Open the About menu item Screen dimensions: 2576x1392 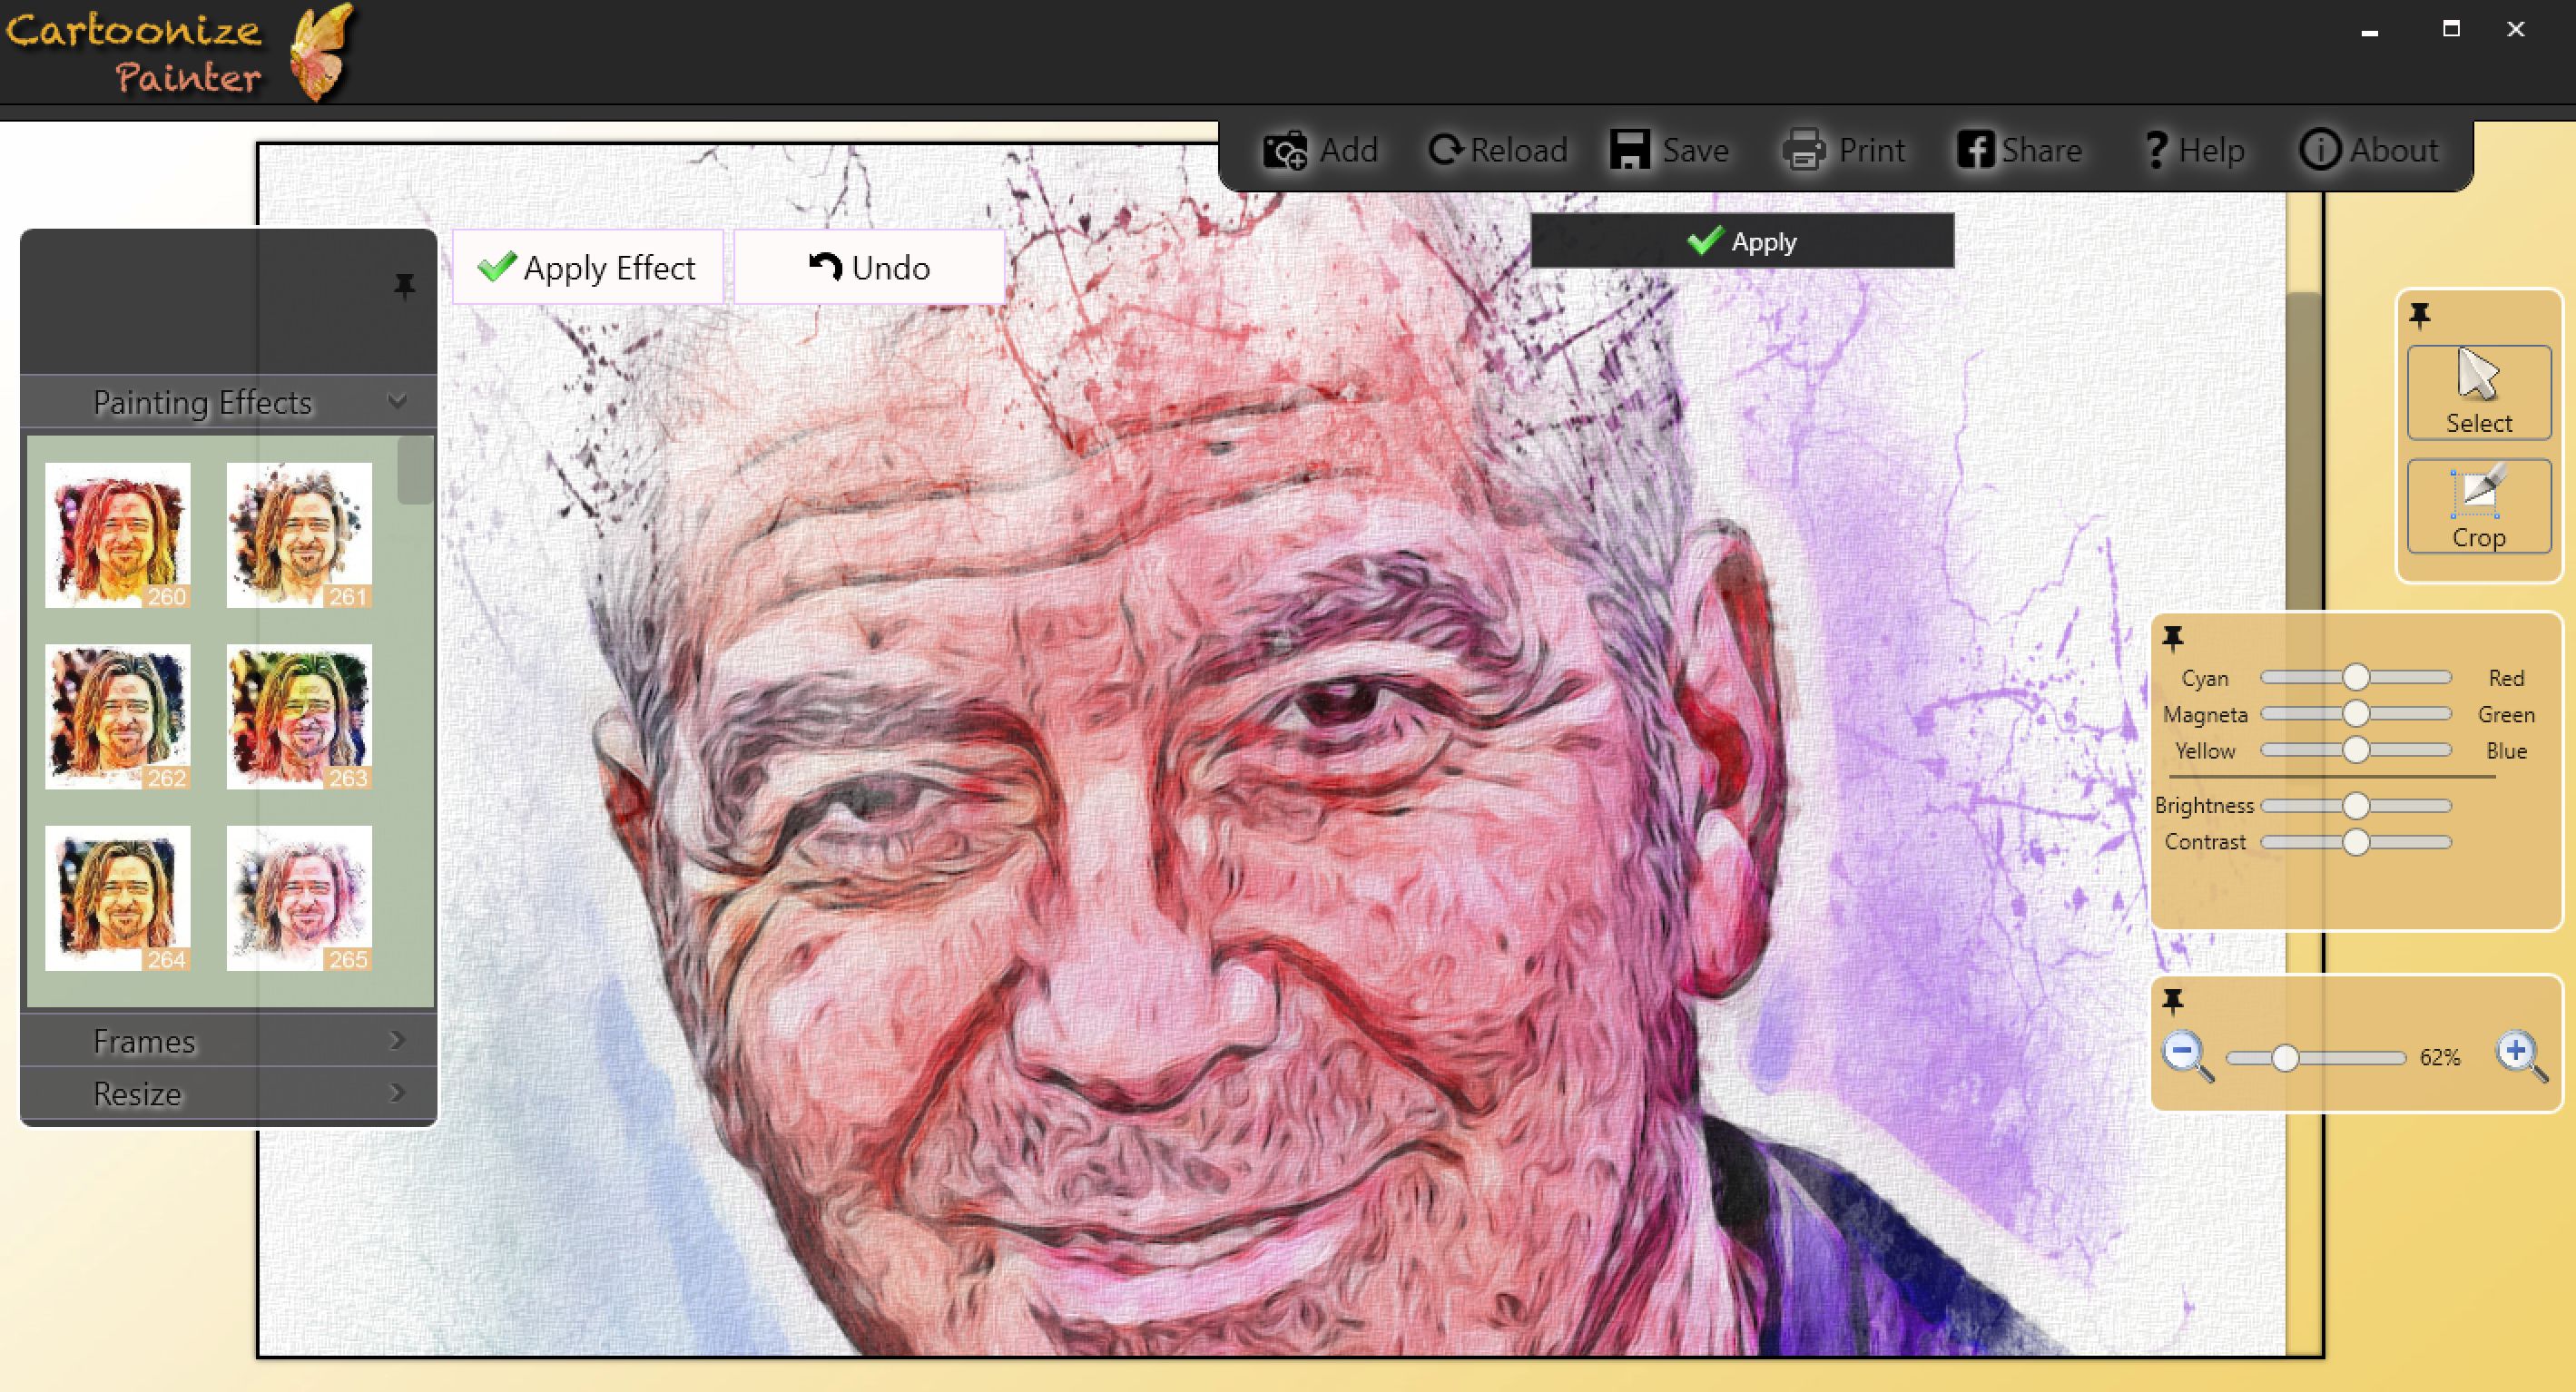(x=2369, y=151)
